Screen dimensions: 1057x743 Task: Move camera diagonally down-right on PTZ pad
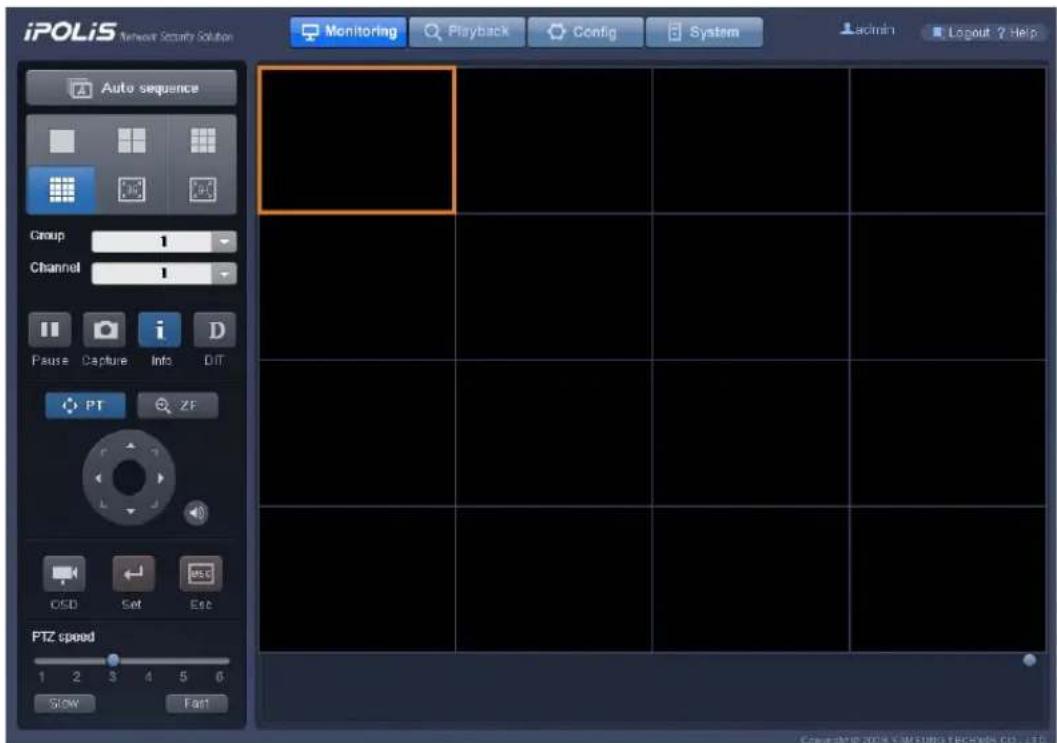point(155,504)
